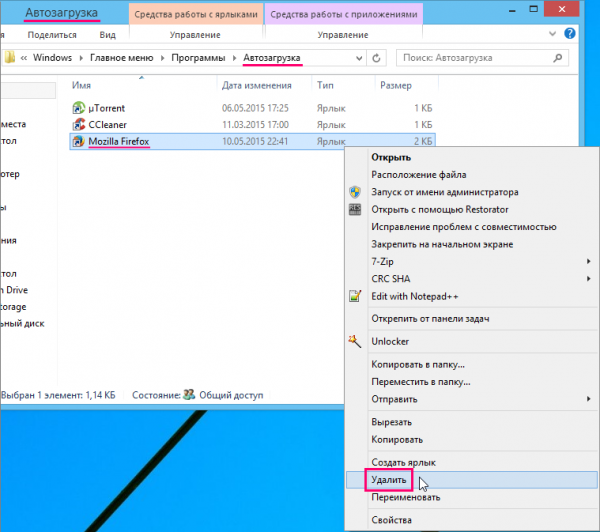Select the µTorrent file name
The width and height of the screenshot is (600, 532).
pos(106,108)
